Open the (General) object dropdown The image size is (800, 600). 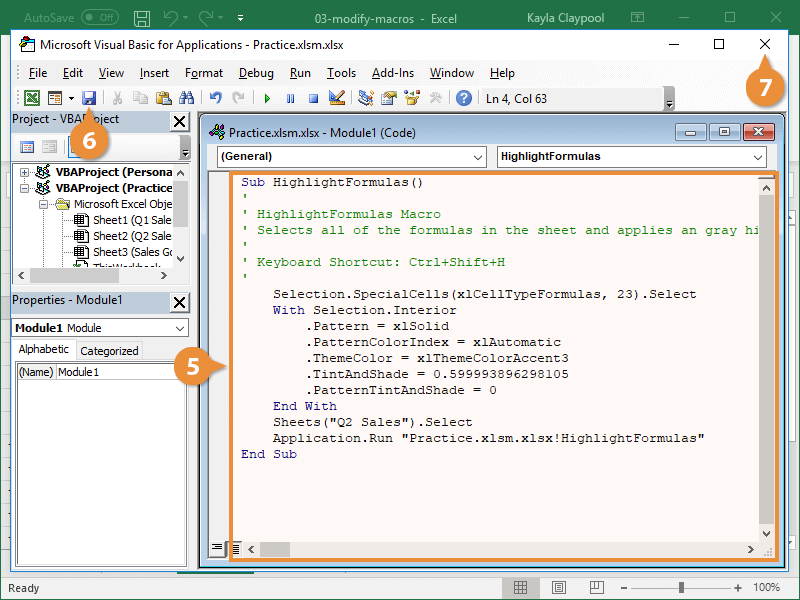point(476,157)
